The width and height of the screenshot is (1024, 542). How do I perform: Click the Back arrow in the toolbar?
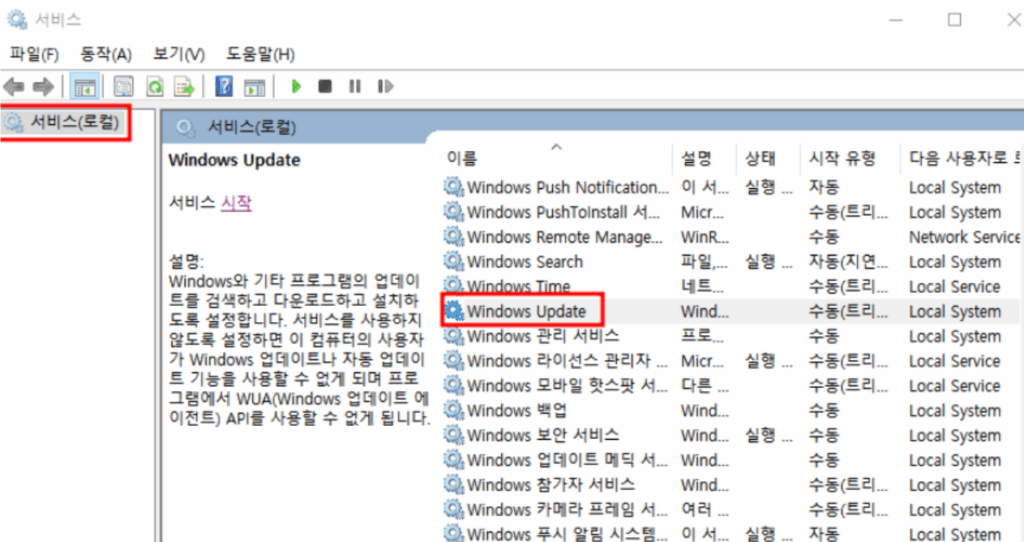(x=14, y=87)
